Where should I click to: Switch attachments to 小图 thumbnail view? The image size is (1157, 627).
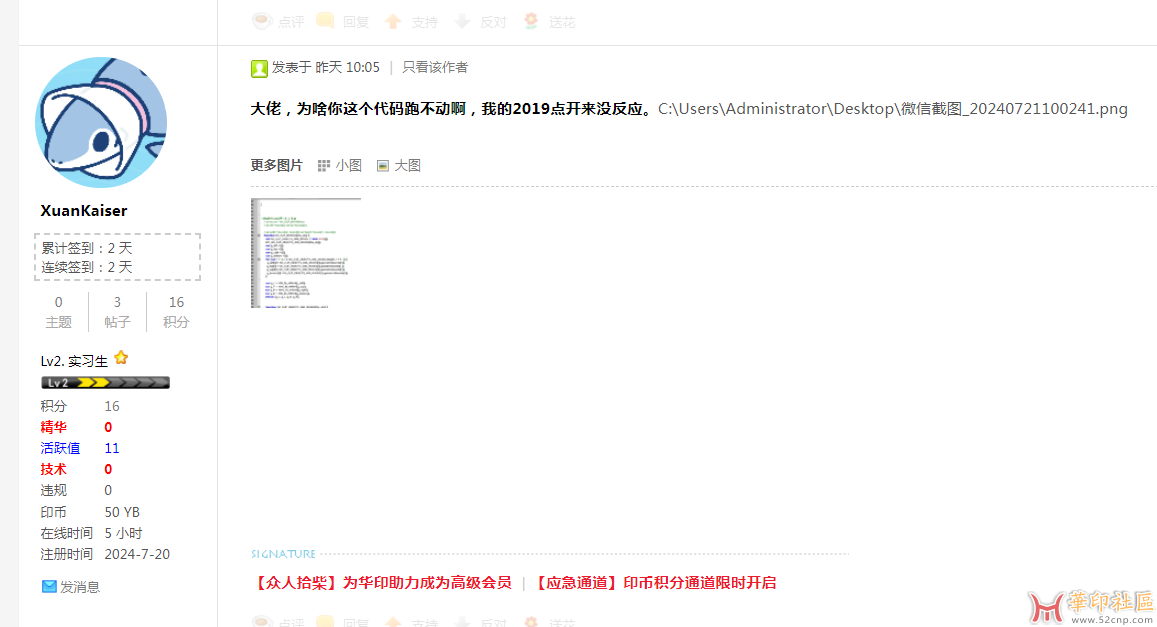[x=348, y=165]
